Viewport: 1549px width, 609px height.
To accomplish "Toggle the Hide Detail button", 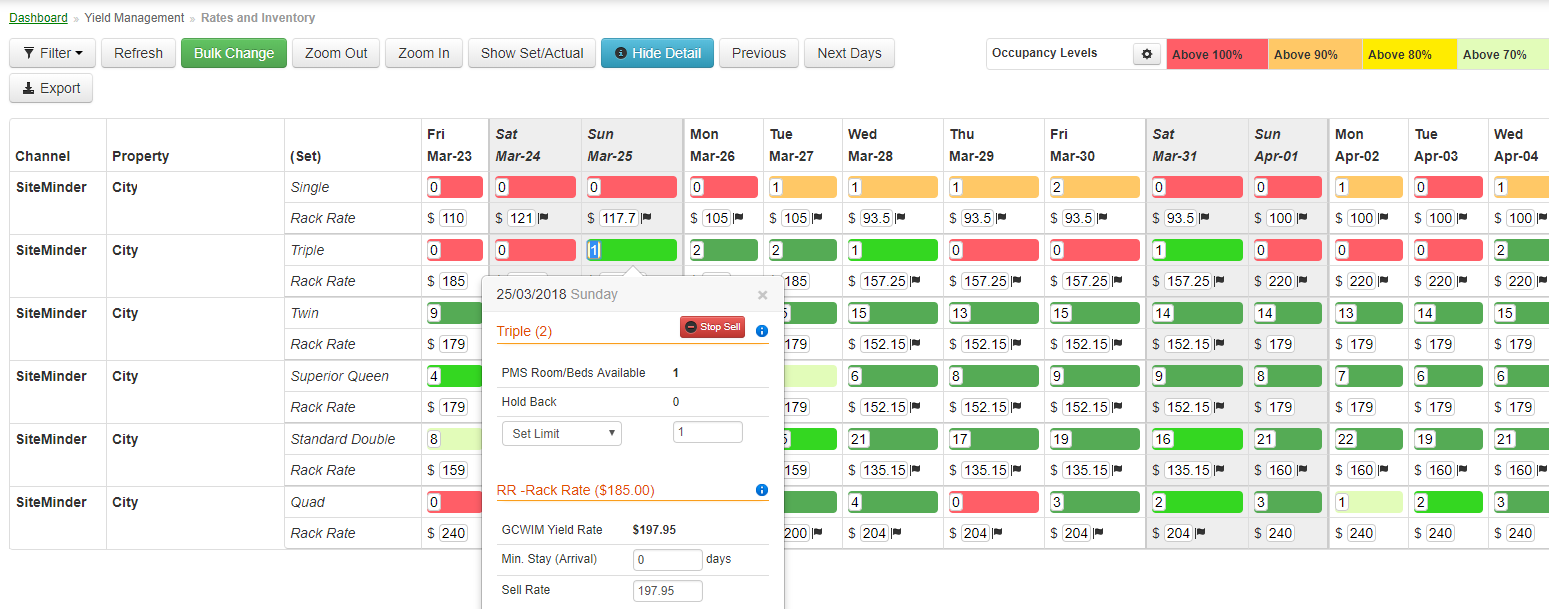I will click(657, 53).
